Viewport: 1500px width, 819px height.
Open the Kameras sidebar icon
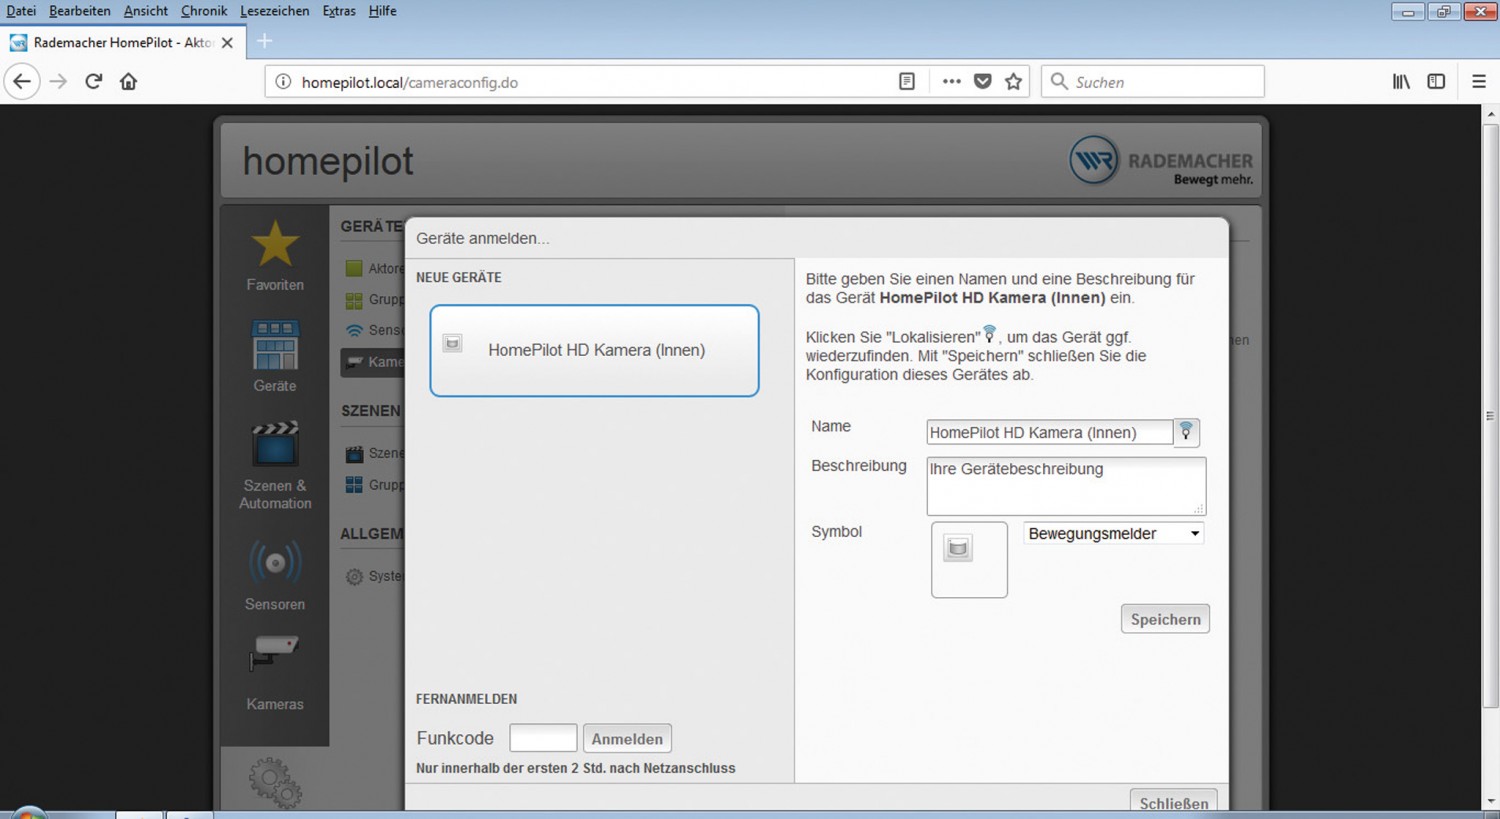[275, 652]
